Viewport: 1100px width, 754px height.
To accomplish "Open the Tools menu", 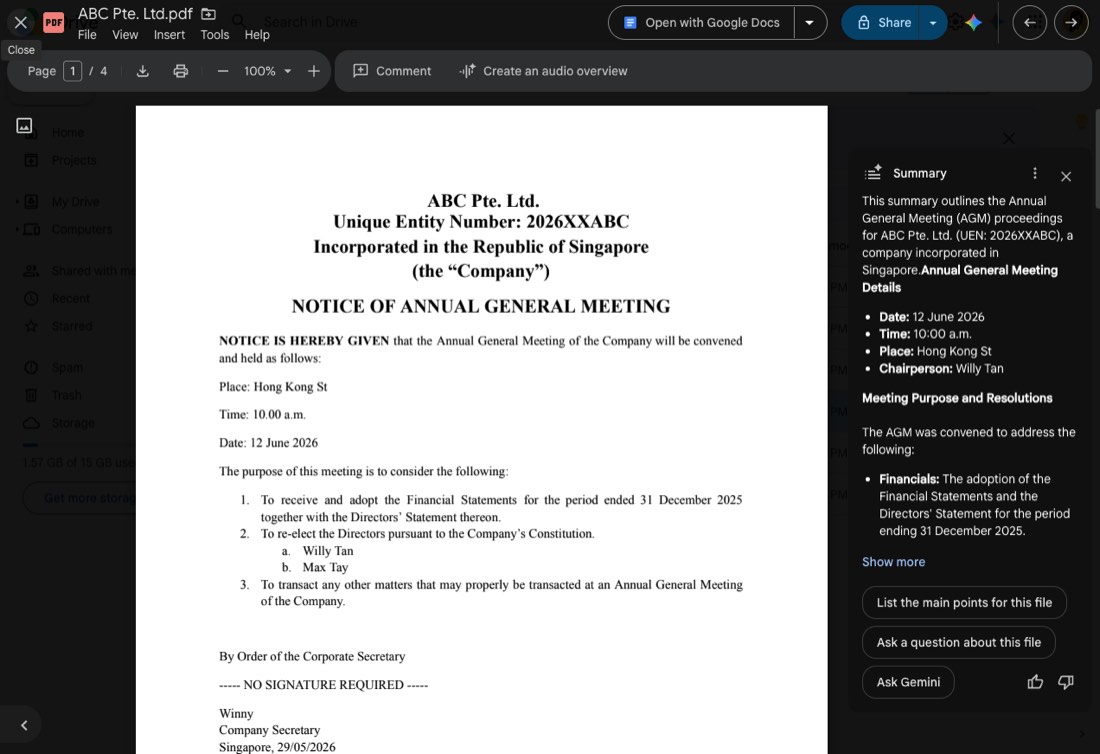I will [x=214, y=34].
